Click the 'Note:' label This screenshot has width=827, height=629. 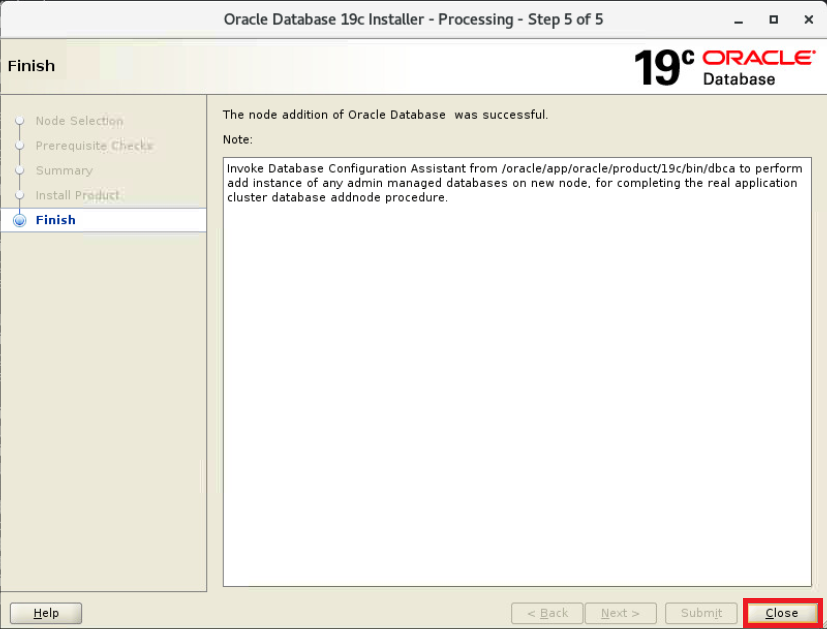coord(237,139)
